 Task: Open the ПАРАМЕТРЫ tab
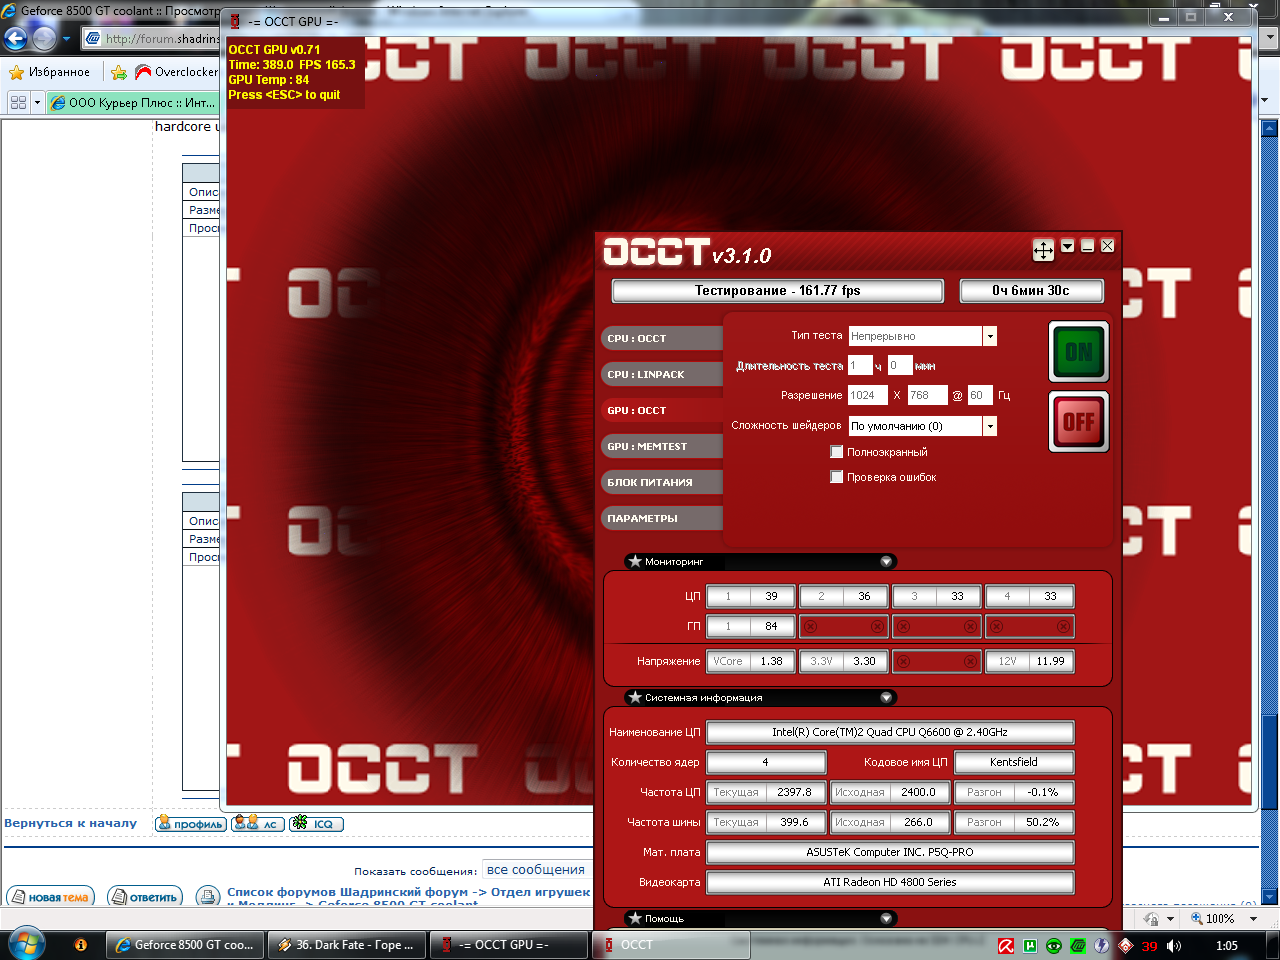[x=661, y=518]
